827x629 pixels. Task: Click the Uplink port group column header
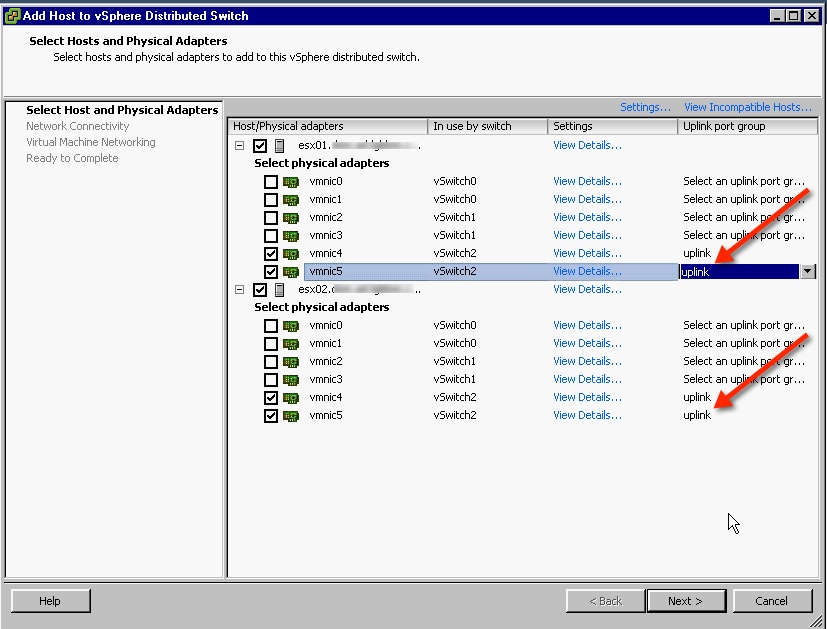(x=747, y=127)
